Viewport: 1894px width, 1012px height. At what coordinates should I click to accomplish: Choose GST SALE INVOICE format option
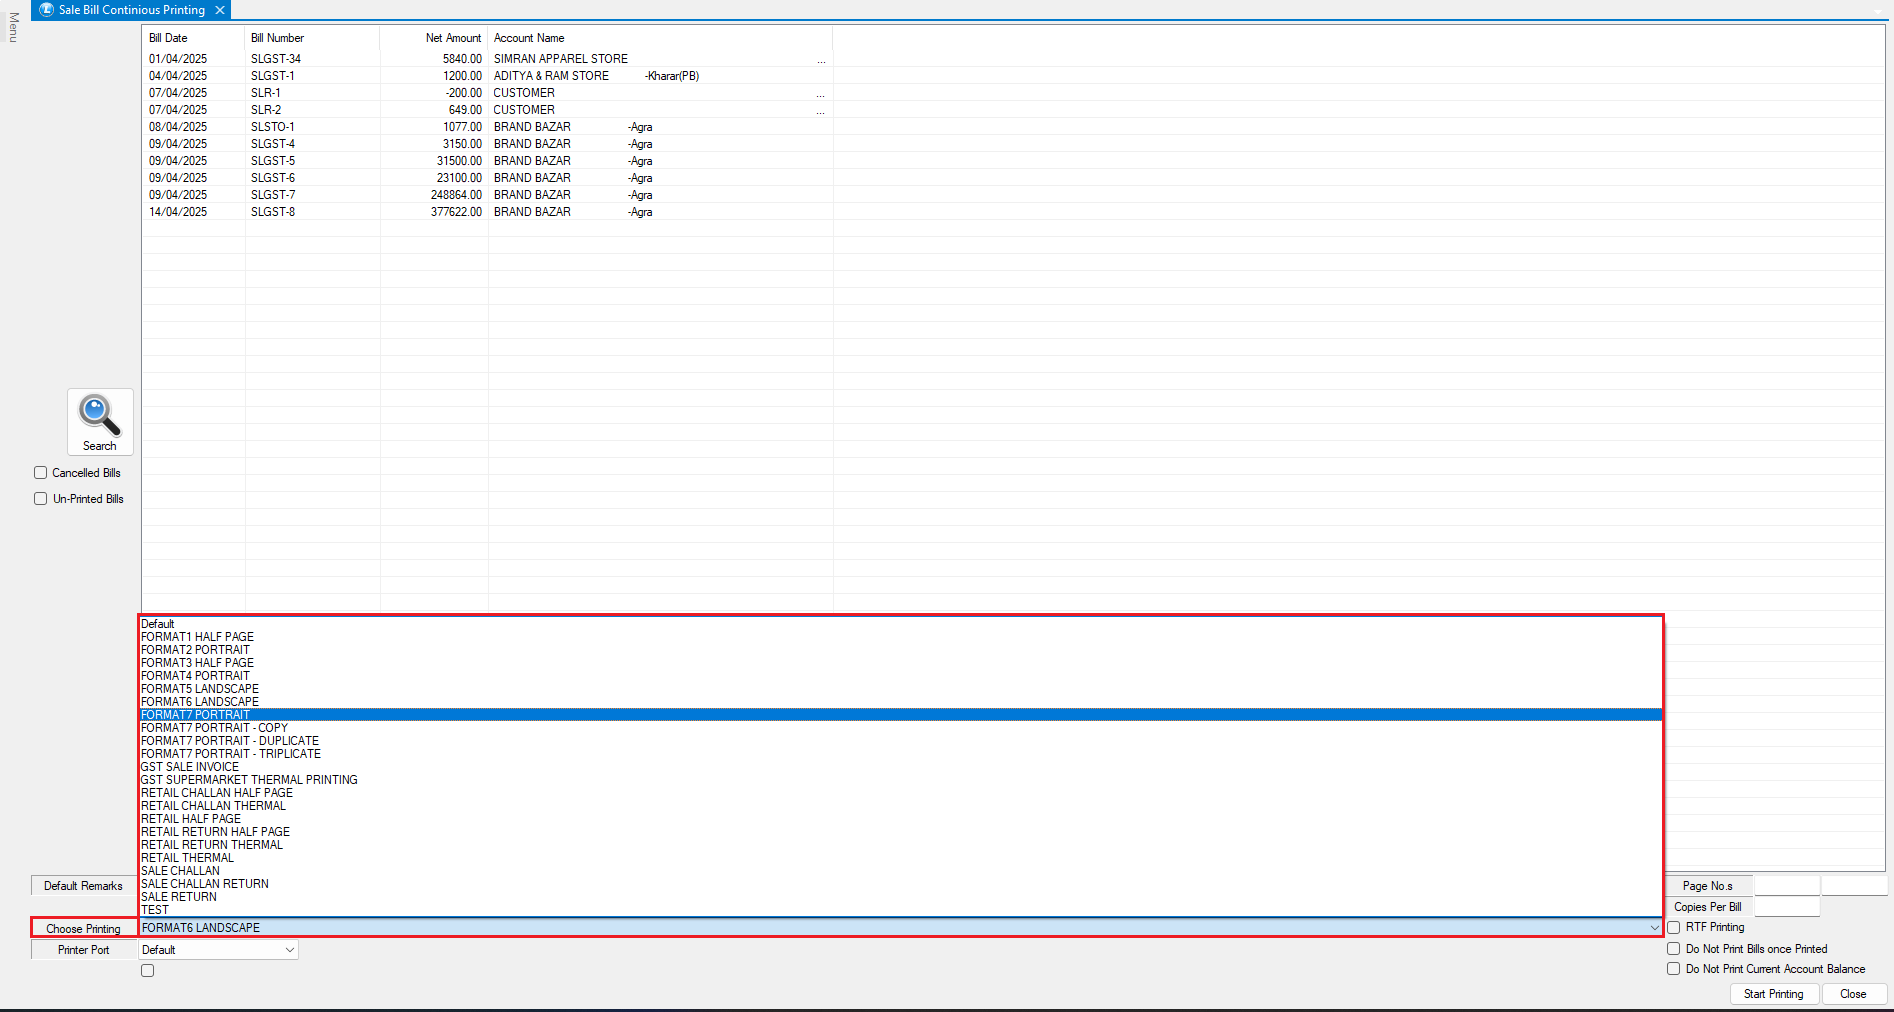click(x=190, y=767)
